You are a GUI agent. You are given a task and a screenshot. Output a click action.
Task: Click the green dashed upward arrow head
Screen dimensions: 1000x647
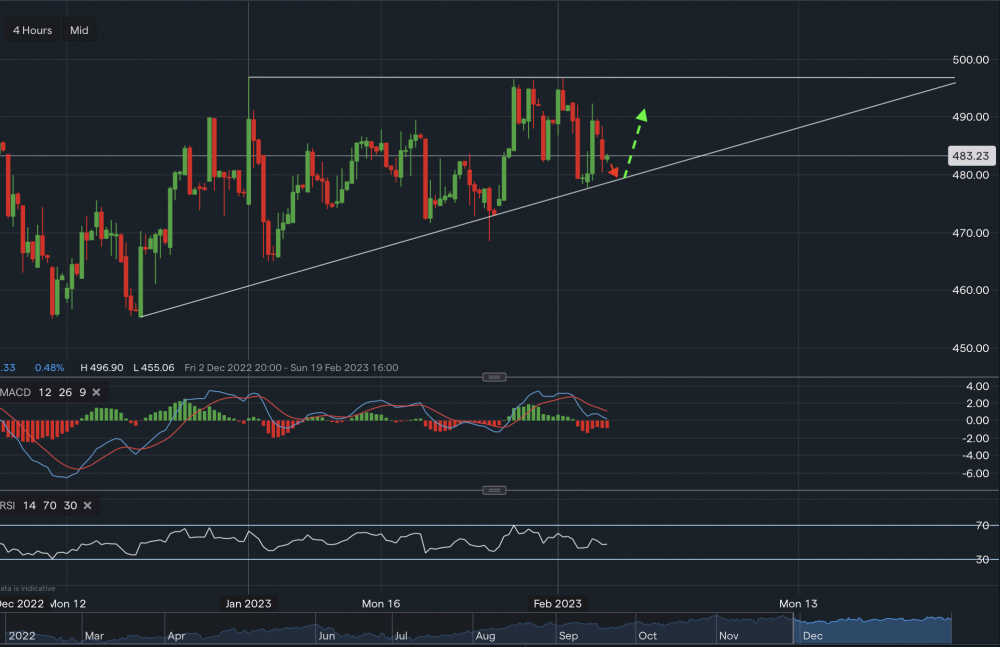(x=642, y=115)
